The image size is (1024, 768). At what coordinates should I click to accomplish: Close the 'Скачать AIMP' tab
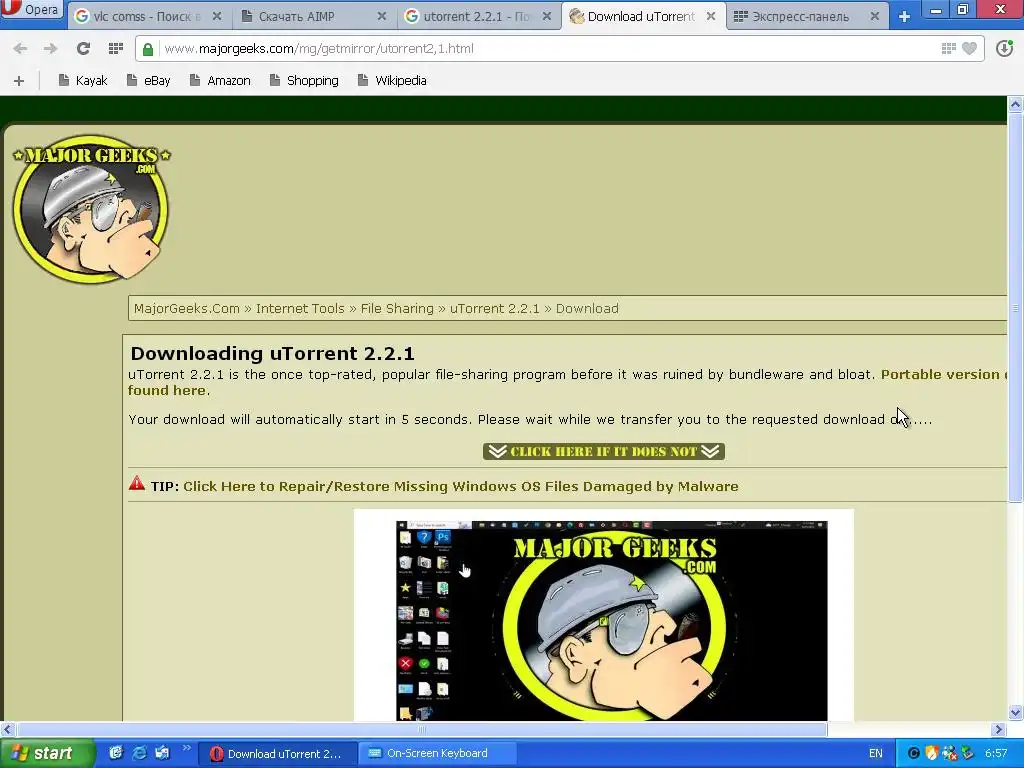(x=382, y=16)
